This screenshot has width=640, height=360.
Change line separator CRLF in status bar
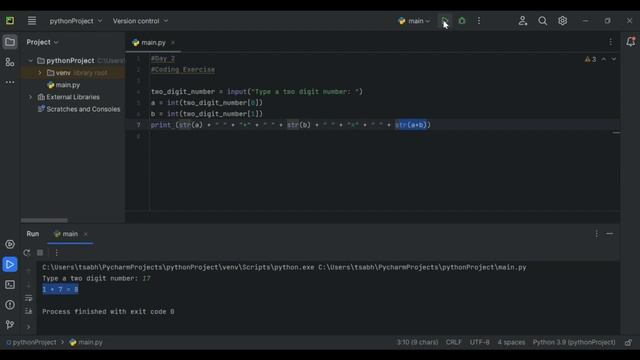453,342
